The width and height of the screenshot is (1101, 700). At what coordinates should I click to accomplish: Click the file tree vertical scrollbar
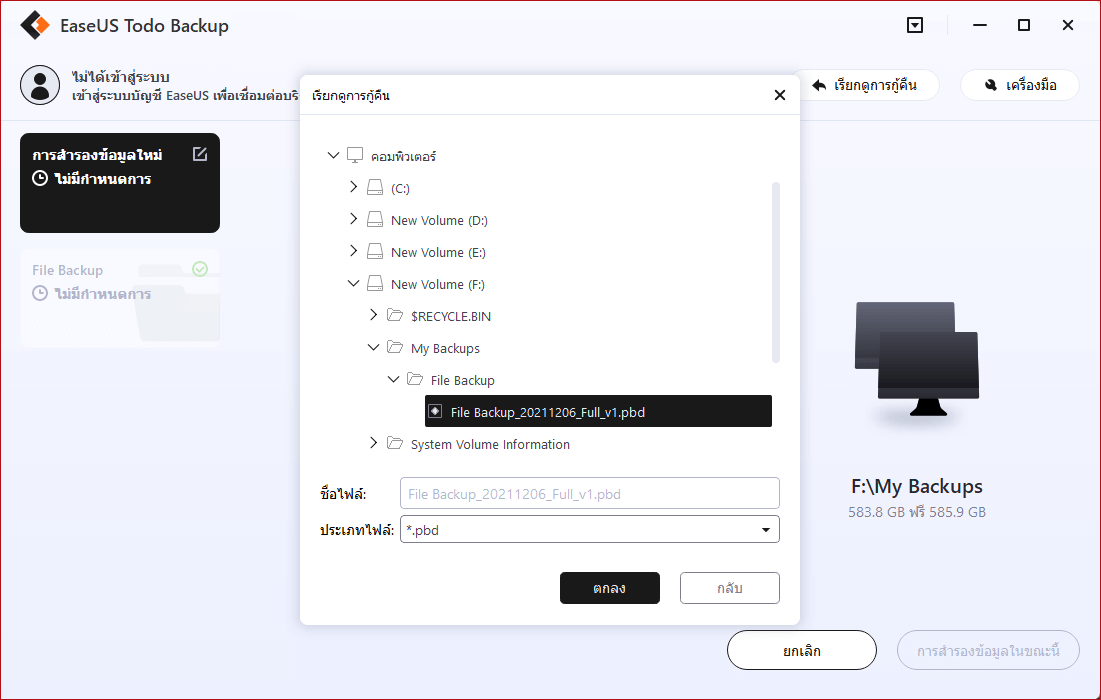[x=776, y=272]
